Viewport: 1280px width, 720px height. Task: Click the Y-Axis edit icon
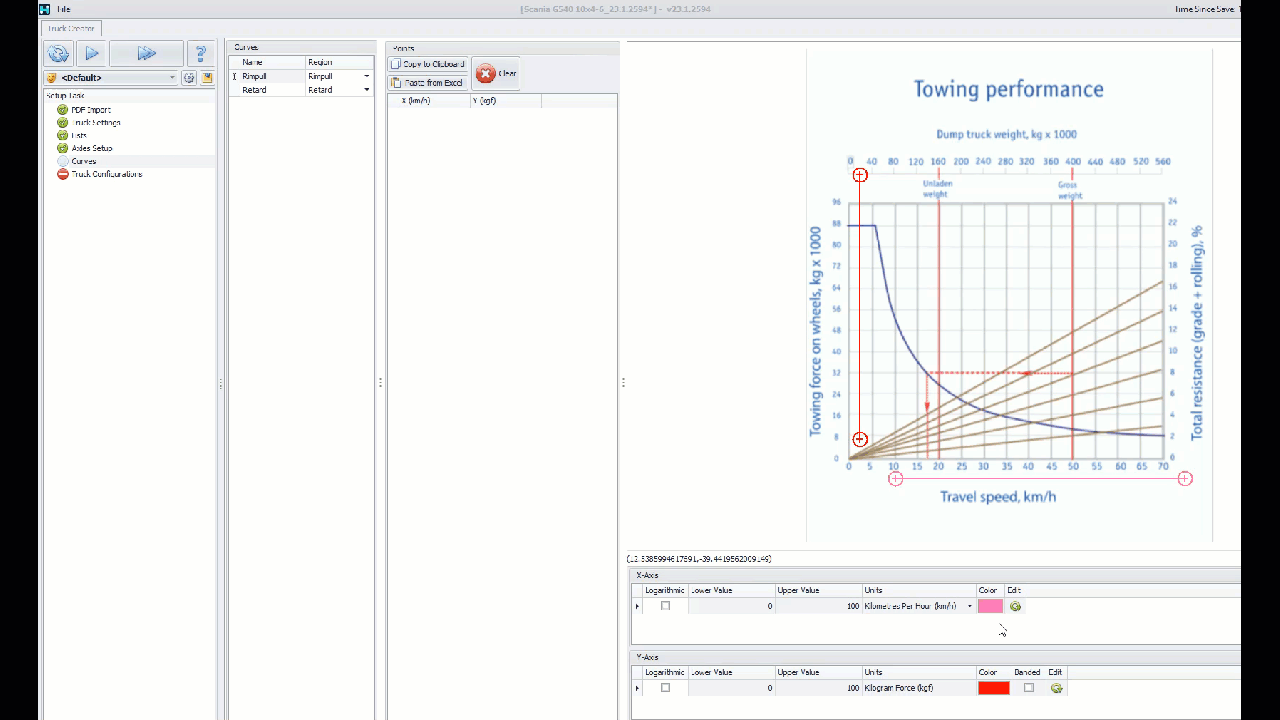coord(1056,688)
